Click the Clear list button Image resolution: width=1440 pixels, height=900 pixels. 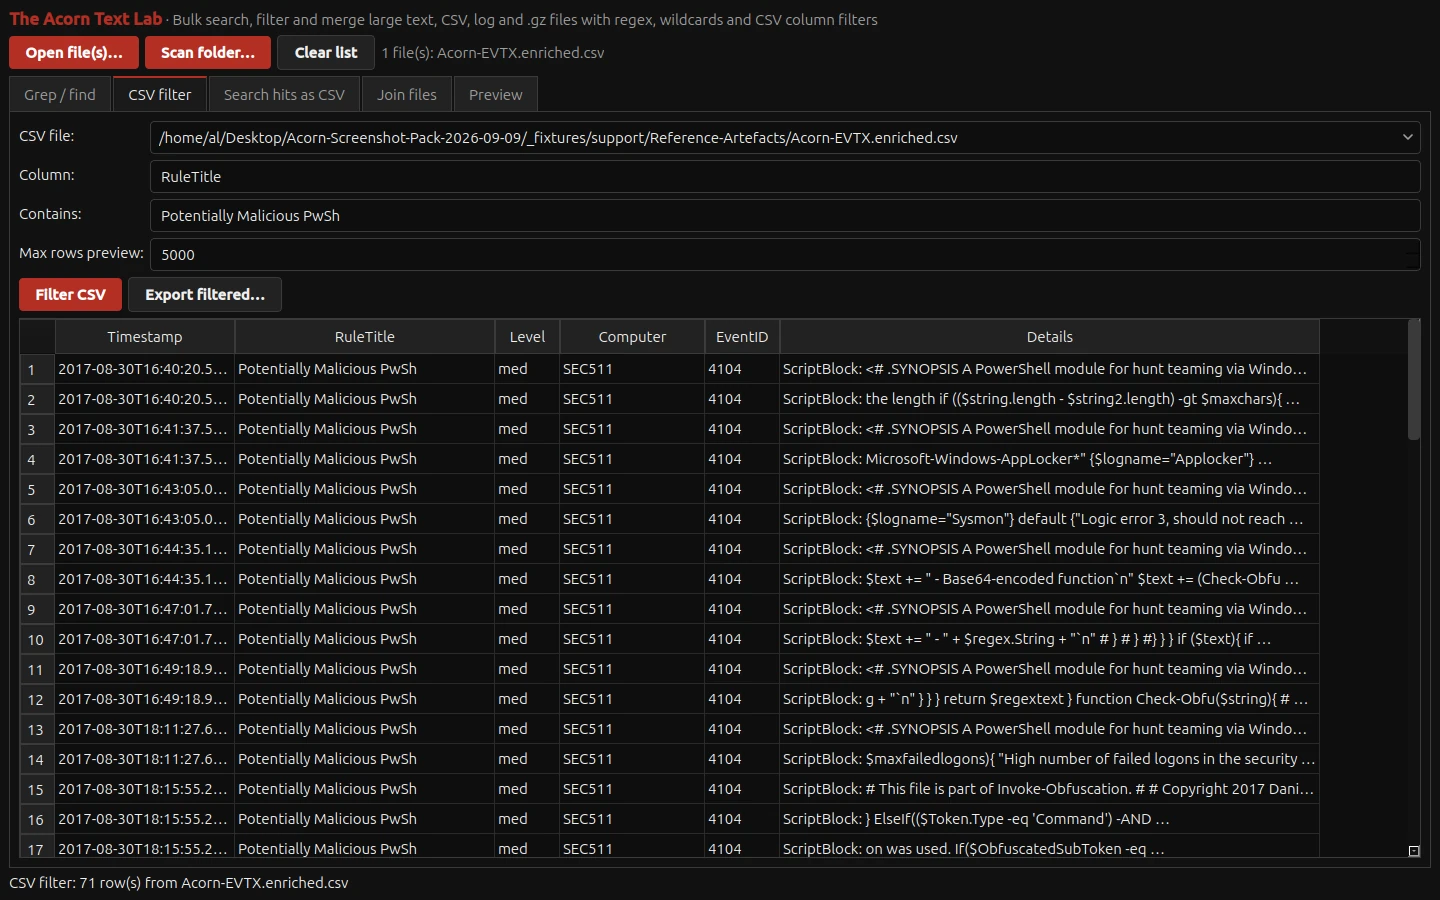coord(326,53)
